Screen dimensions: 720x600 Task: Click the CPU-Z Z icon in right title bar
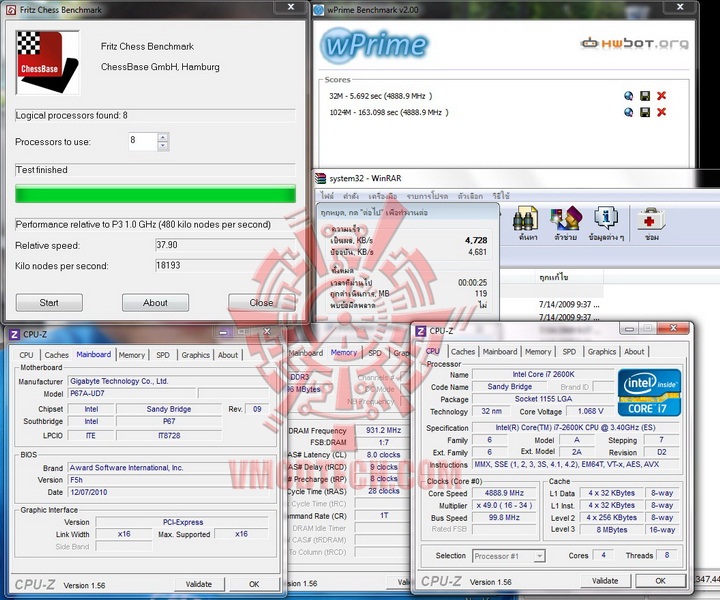pos(420,331)
